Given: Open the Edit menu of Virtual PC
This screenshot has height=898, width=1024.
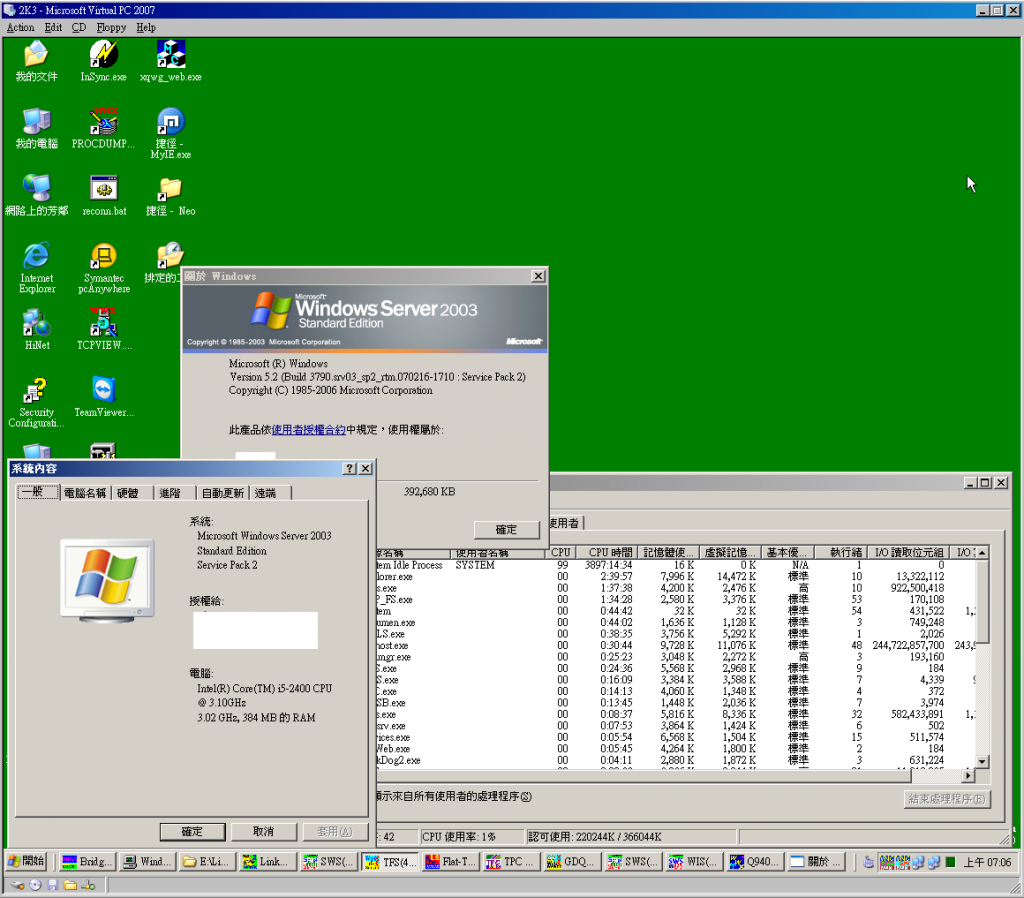Looking at the screenshot, I should tap(53, 27).
